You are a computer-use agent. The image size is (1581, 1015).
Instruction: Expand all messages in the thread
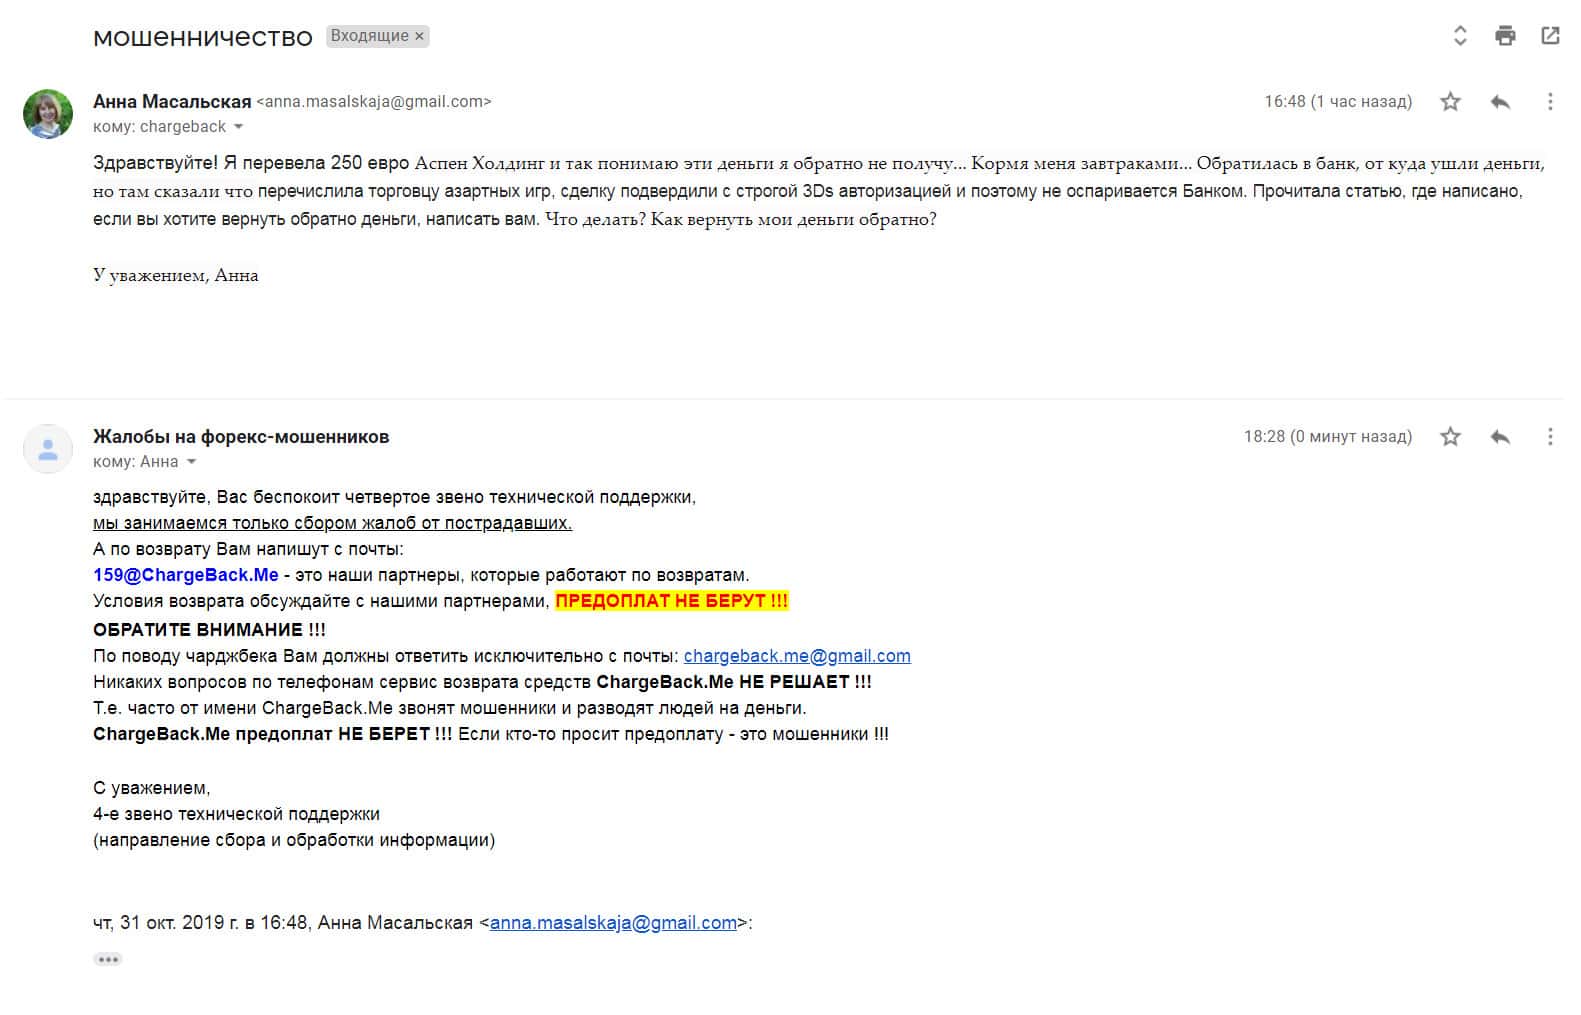[1459, 36]
